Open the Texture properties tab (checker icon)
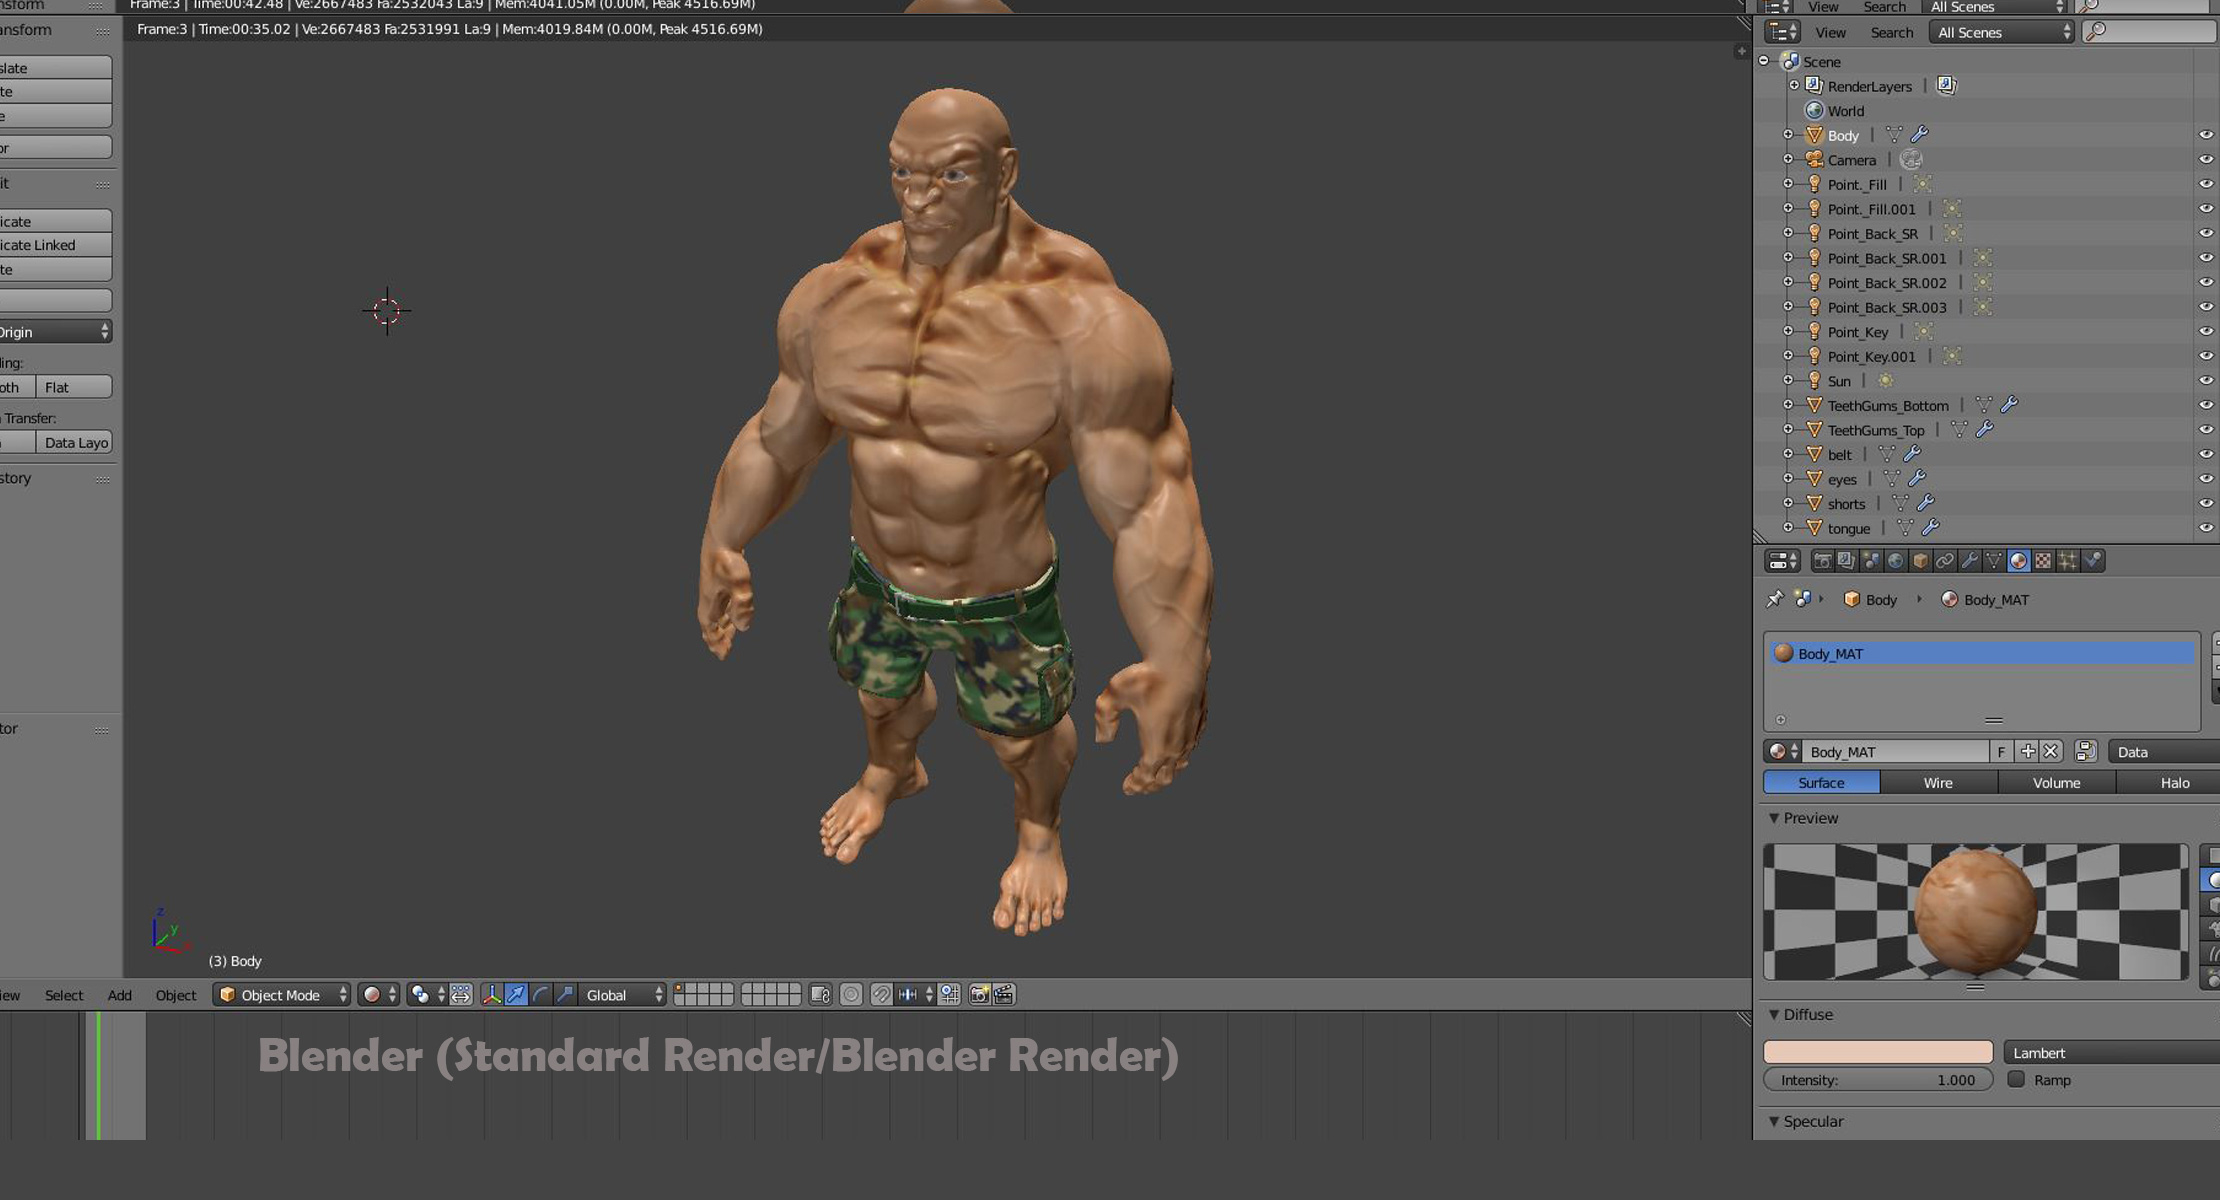 (2042, 560)
